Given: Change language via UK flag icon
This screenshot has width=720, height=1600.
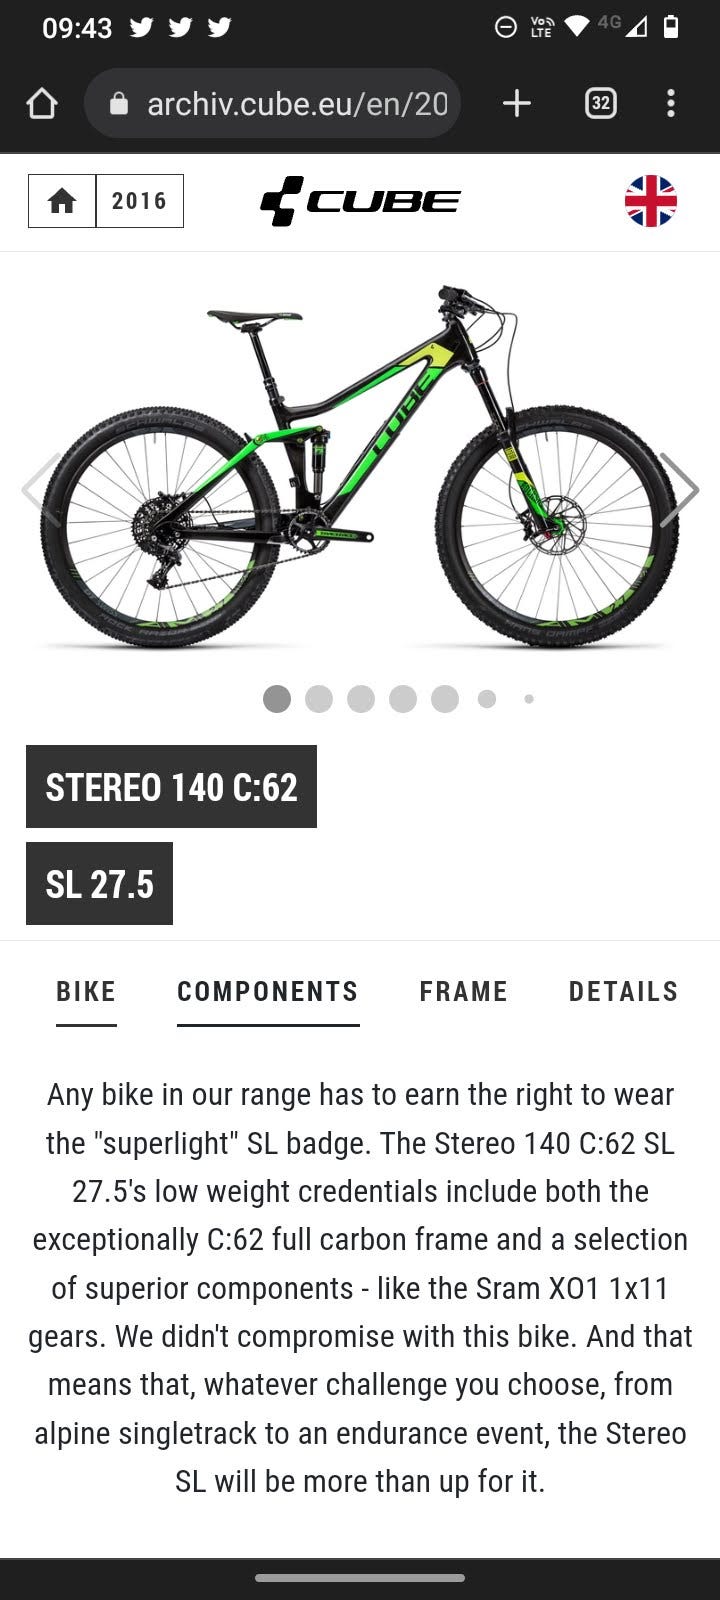Looking at the screenshot, I should [x=651, y=201].
